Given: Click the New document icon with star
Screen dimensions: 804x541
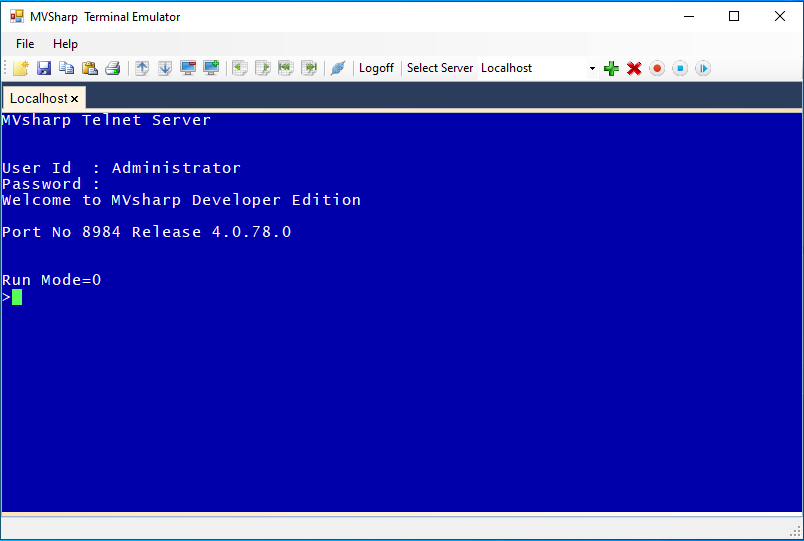Looking at the screenshot, I should (x=21, y=68).
